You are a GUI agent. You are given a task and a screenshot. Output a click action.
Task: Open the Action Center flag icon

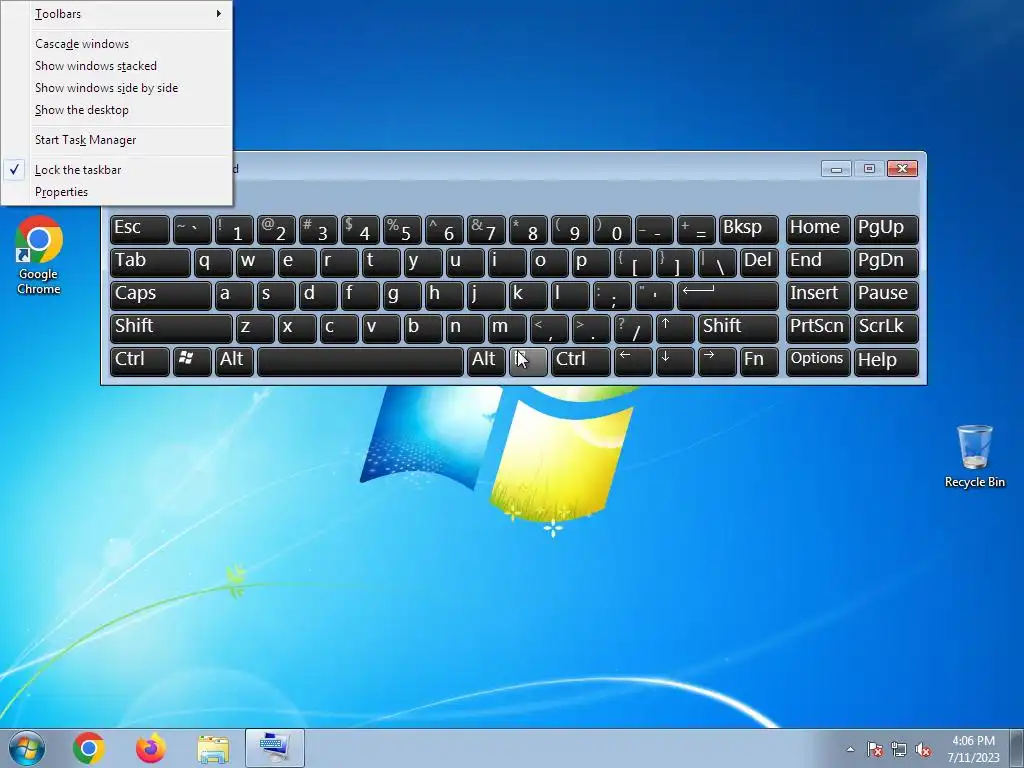[875, 750]
